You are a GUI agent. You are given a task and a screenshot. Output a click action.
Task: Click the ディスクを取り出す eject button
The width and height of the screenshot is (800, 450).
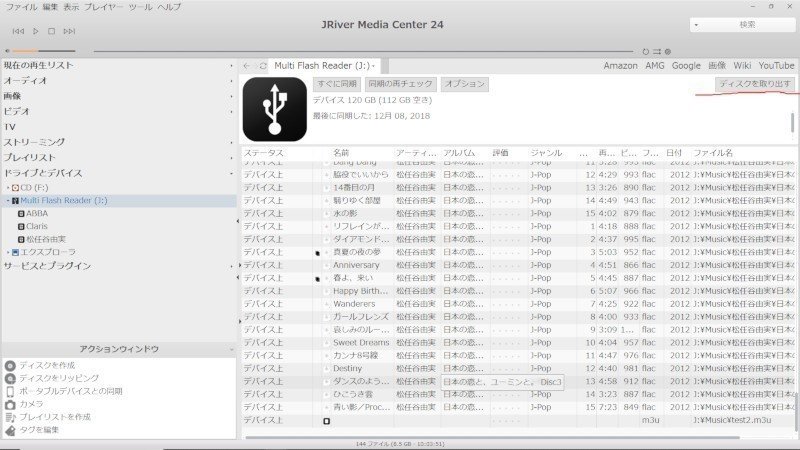[755, 84]
